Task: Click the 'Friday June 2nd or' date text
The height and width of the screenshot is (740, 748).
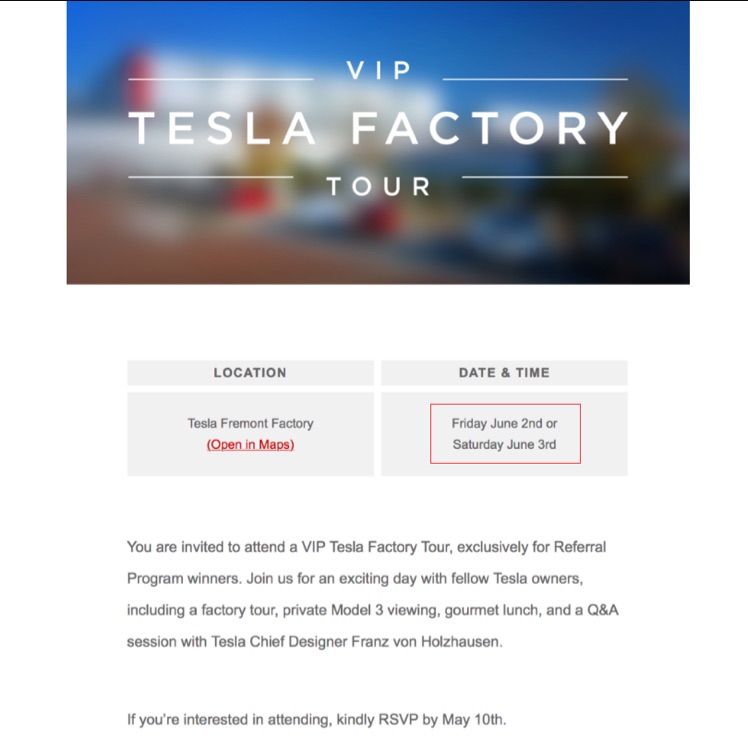Action: click(x=504, y=423)
